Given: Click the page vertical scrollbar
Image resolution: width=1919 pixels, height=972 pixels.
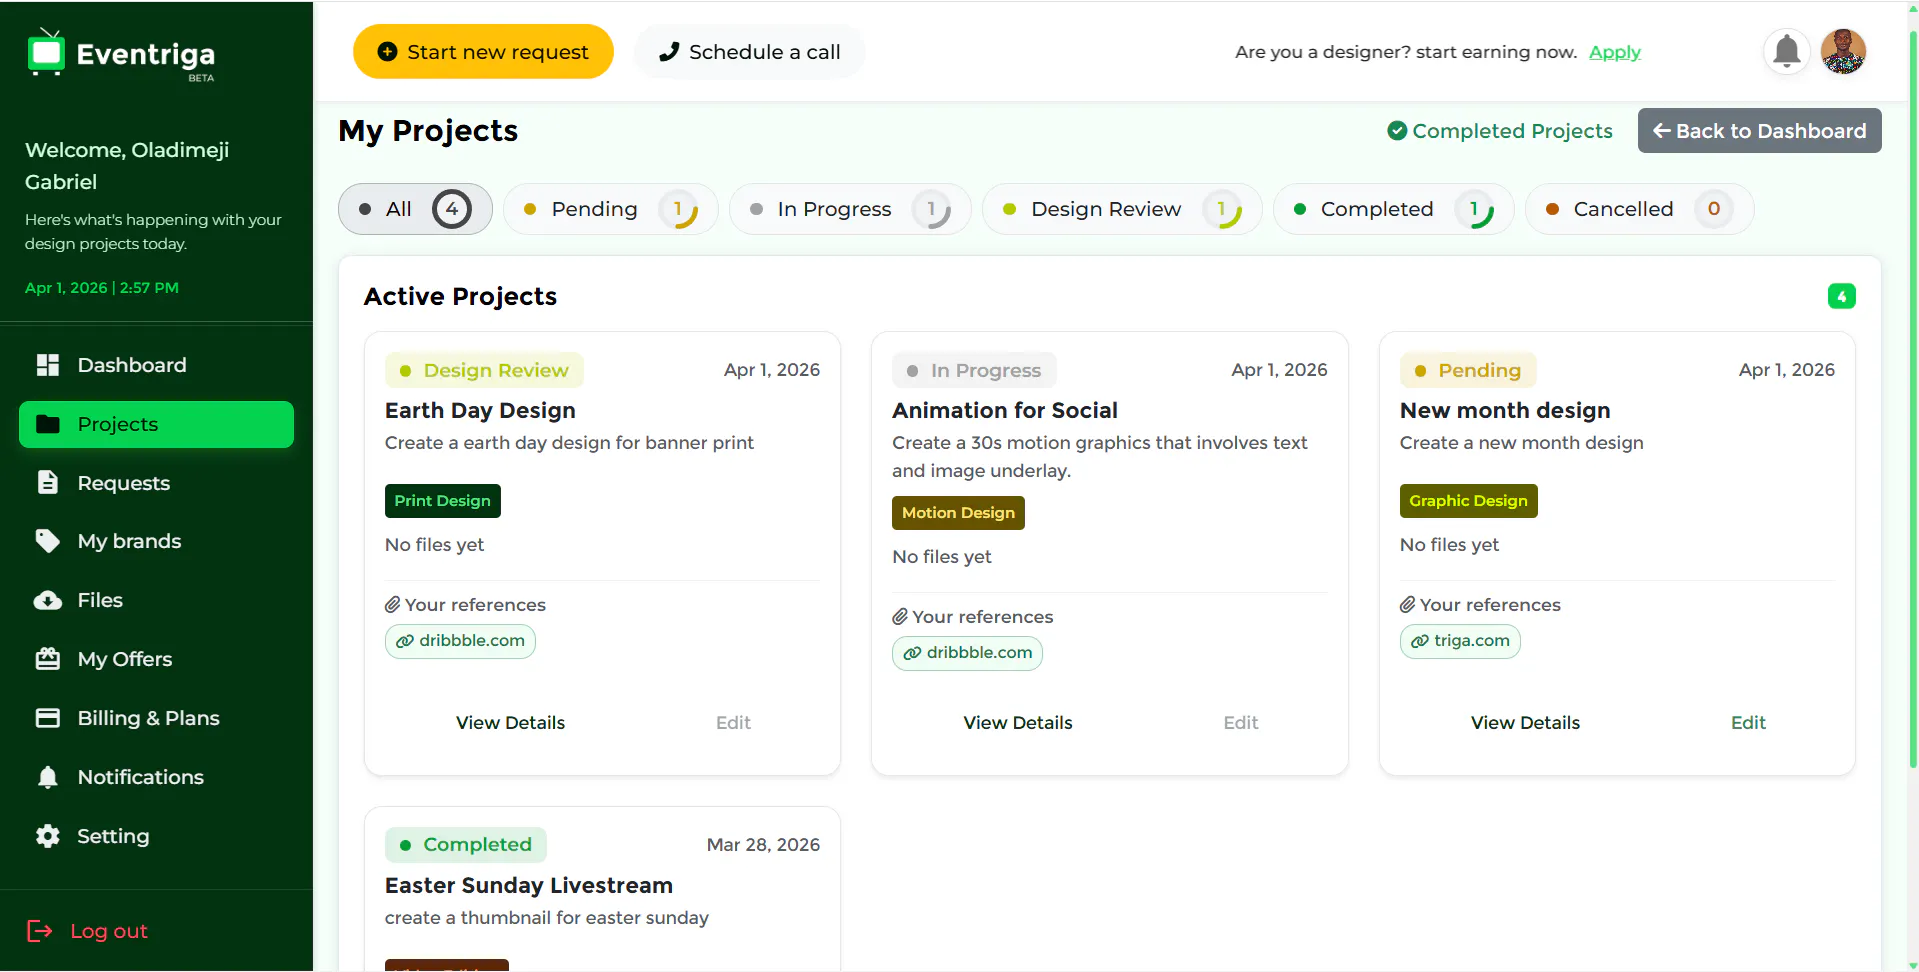Looking at the screenshot, I should pyautogui.click(x=1912, y=400).
